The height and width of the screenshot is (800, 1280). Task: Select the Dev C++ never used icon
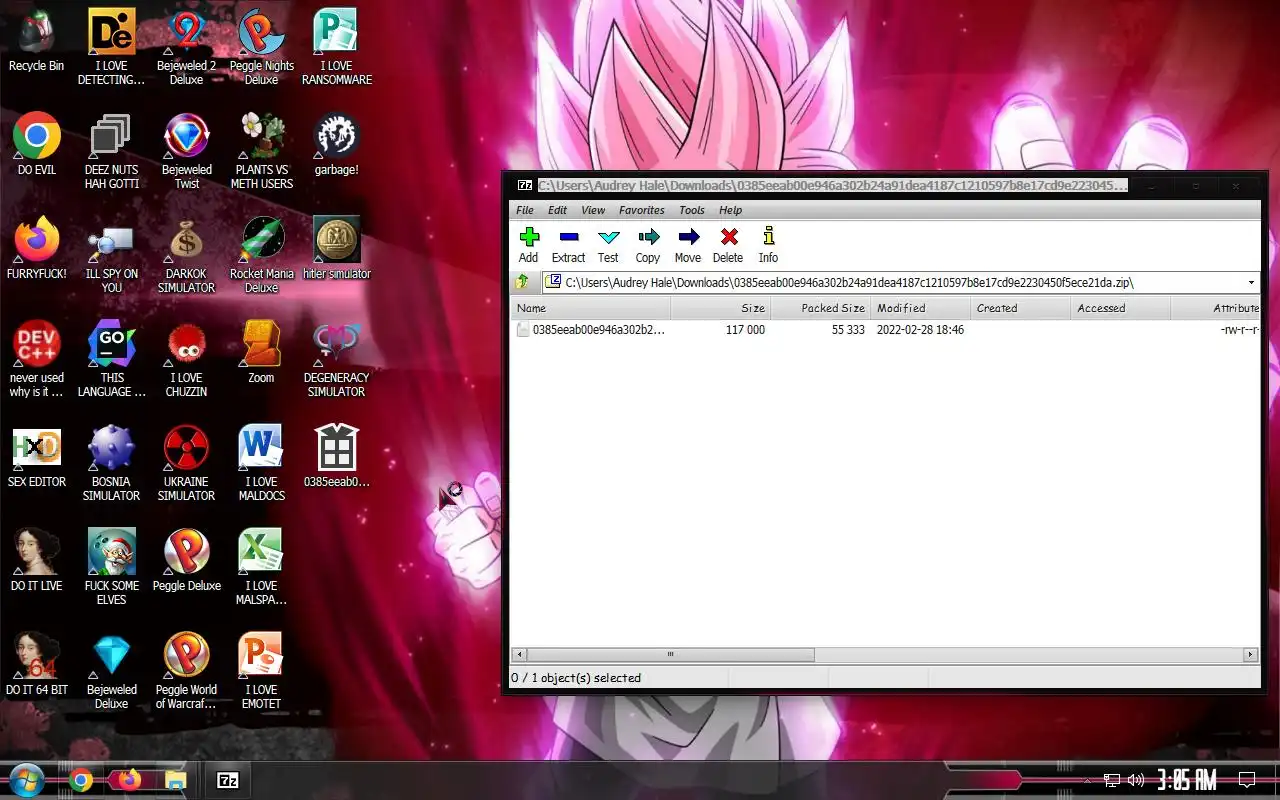(36, 359)
